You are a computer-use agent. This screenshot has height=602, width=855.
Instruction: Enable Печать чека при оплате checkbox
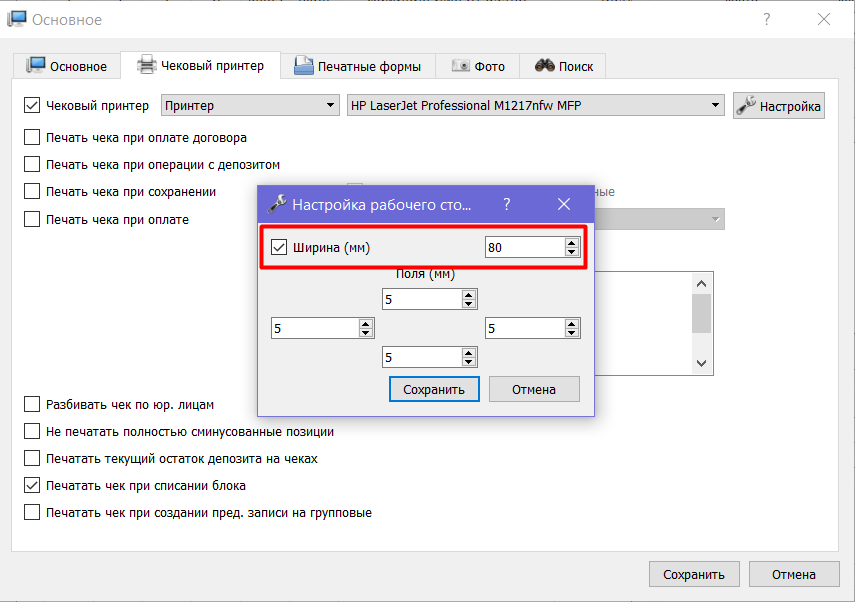pyautogui.click(x=32, y=219)
